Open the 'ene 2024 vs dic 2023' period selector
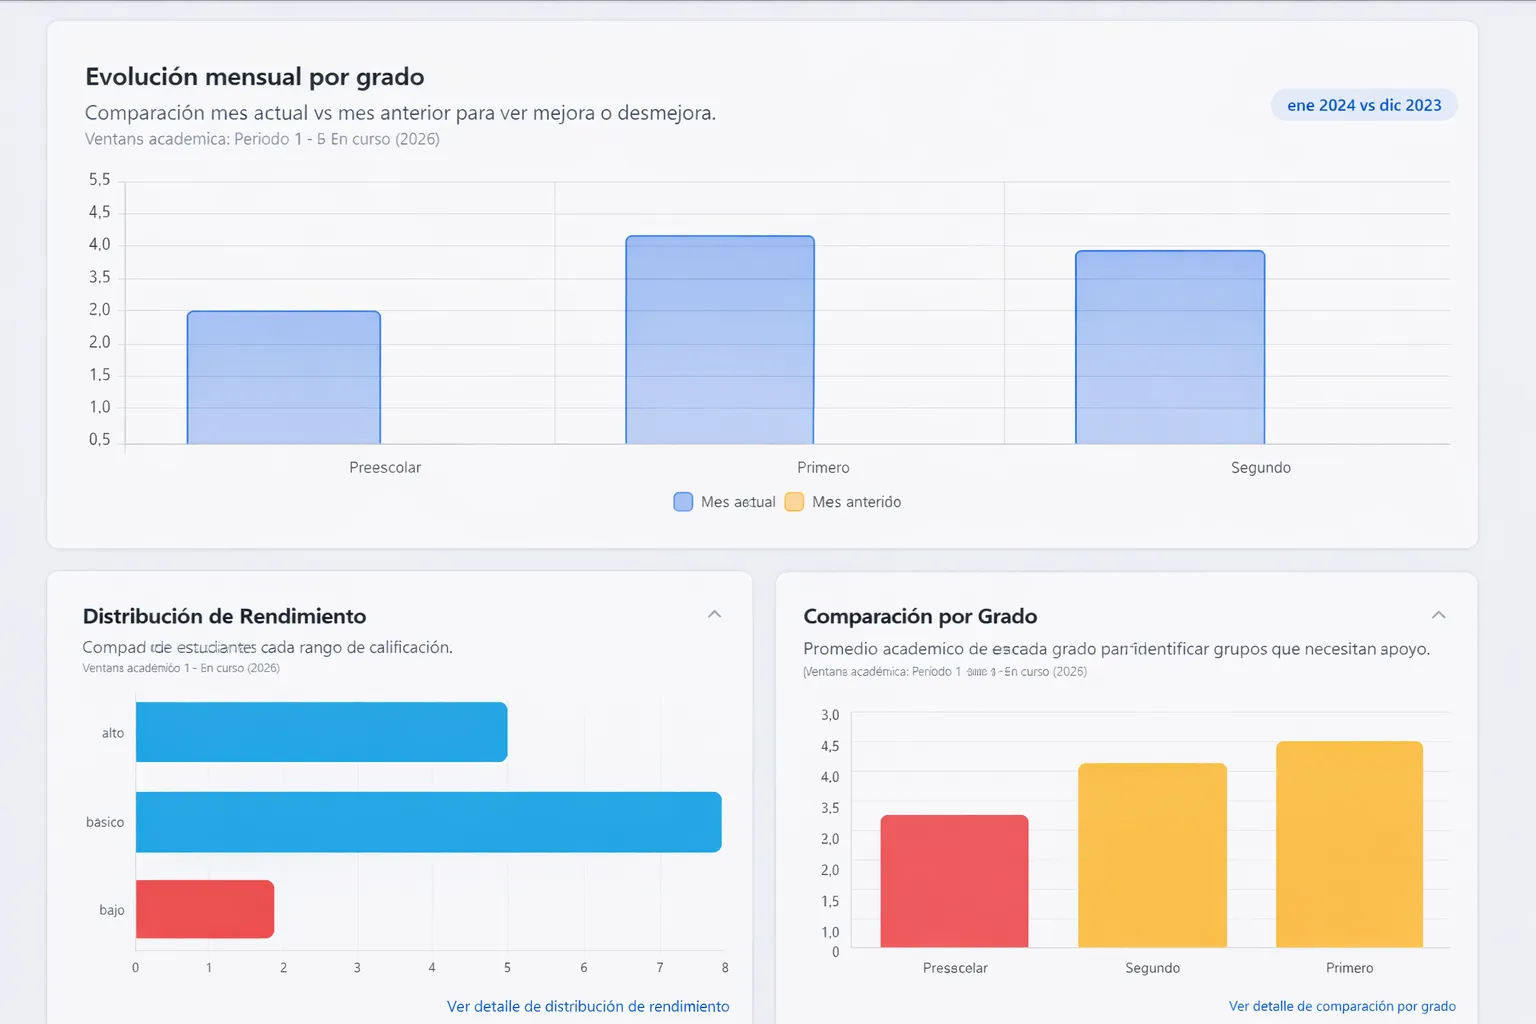This screenshot has width=1536, height=1024. pyautogui.click(x=1363, y=104)
